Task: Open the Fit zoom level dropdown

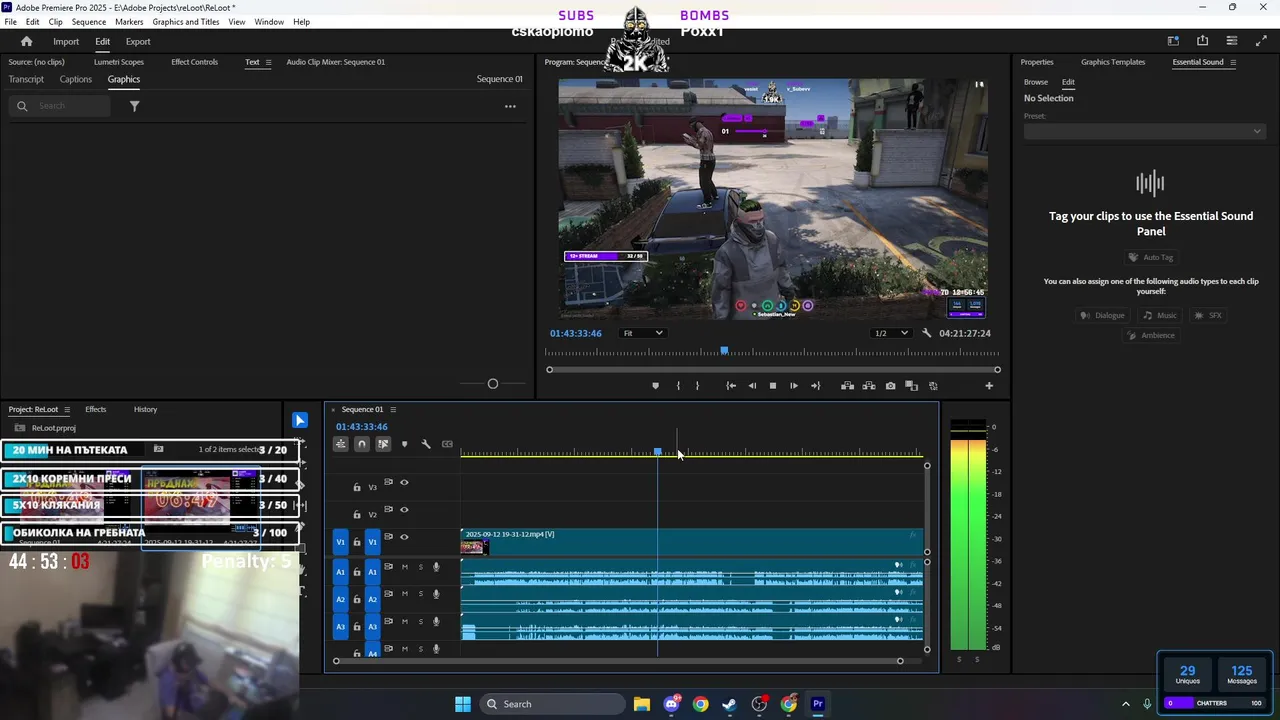Action: coord(642,333)
